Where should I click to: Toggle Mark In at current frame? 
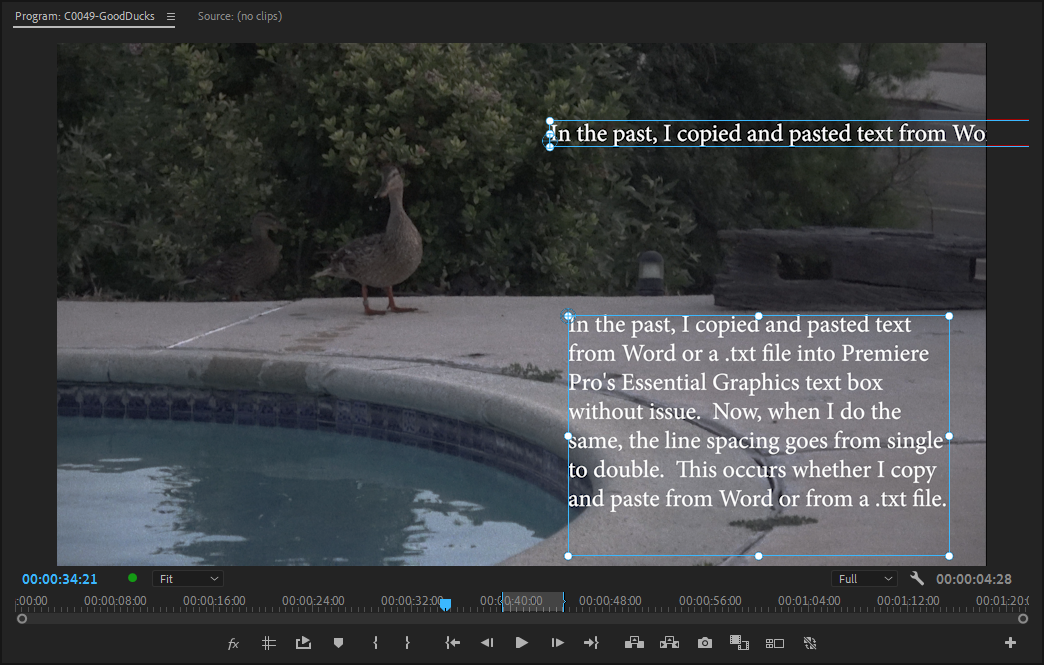(373, 643)
